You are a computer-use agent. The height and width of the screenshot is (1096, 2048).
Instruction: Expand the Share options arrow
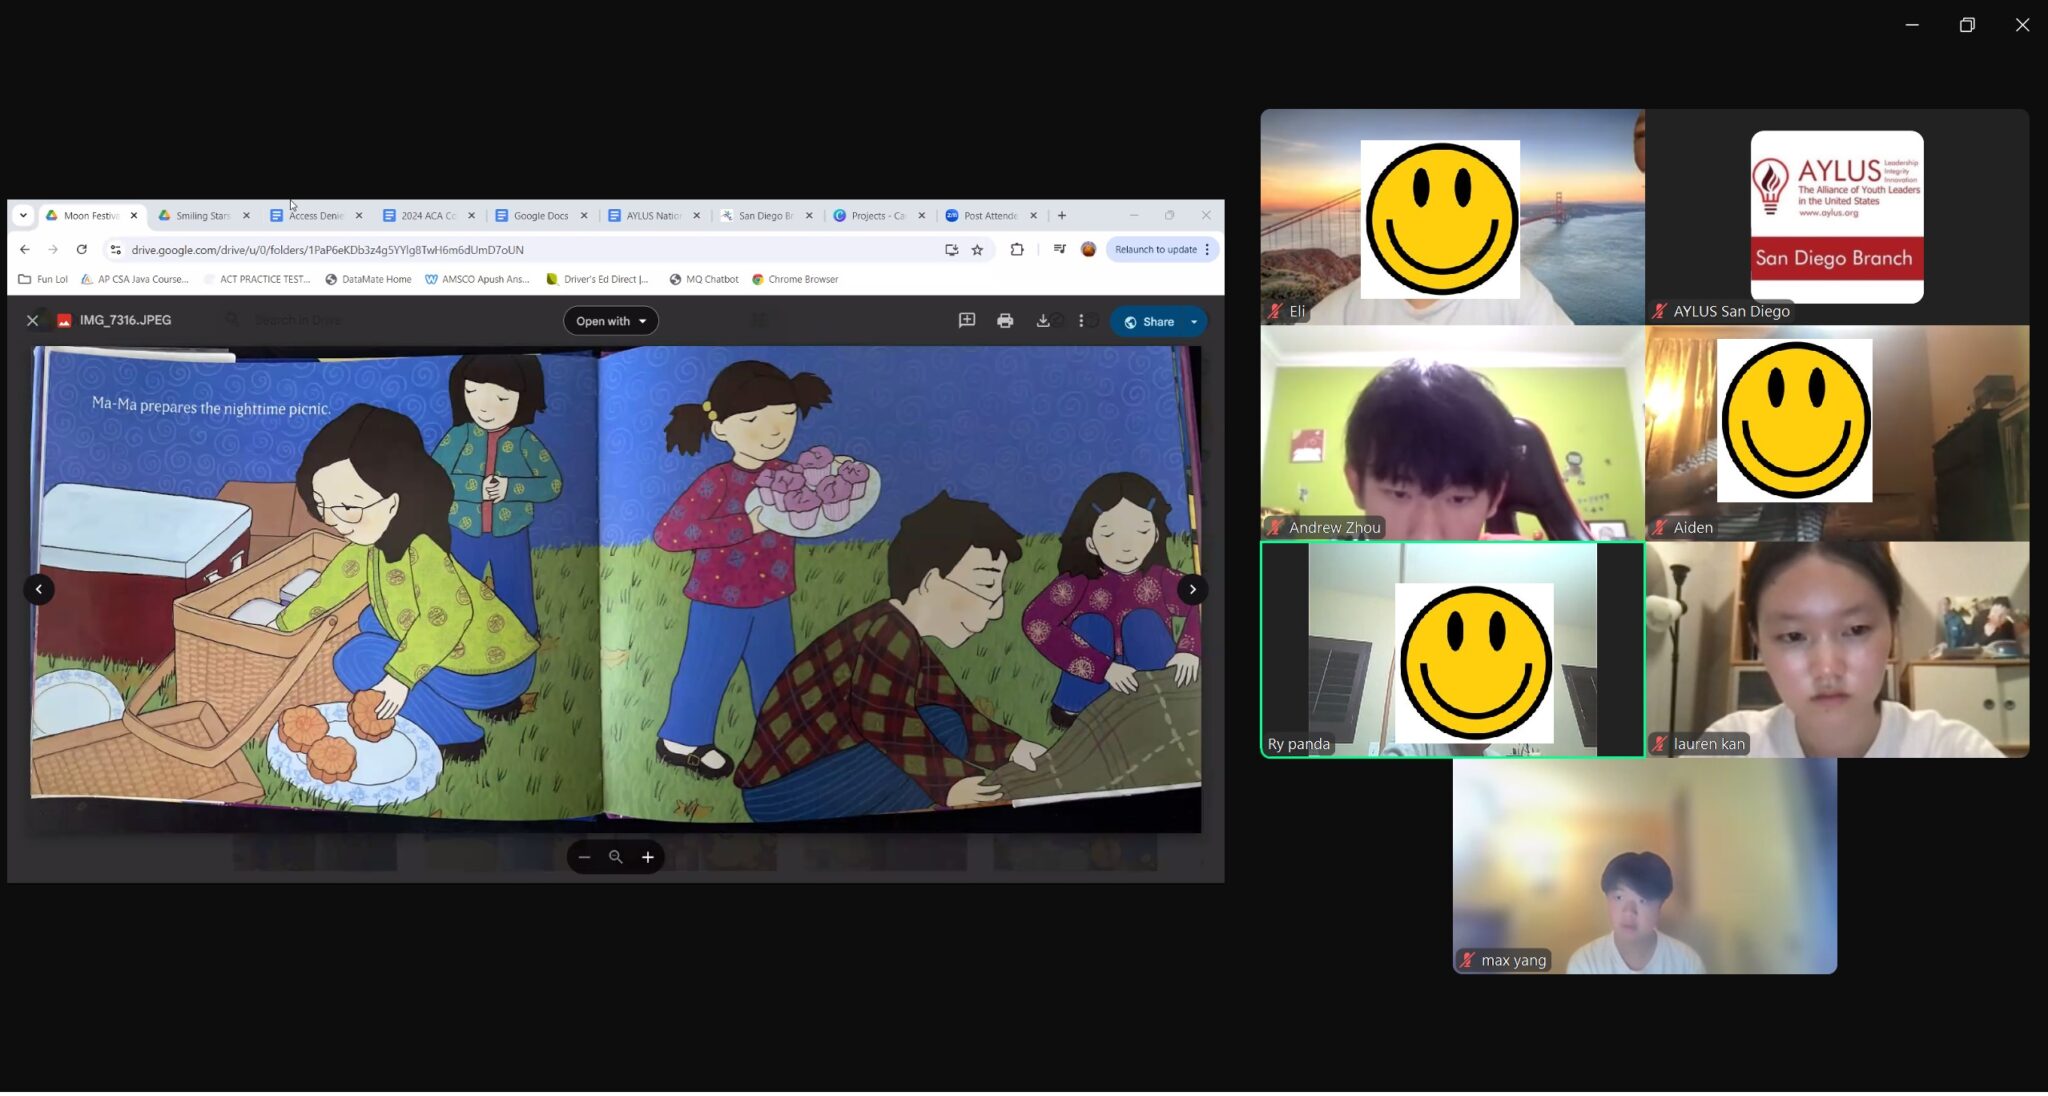pyautogui.click(x=1194, y=322)
